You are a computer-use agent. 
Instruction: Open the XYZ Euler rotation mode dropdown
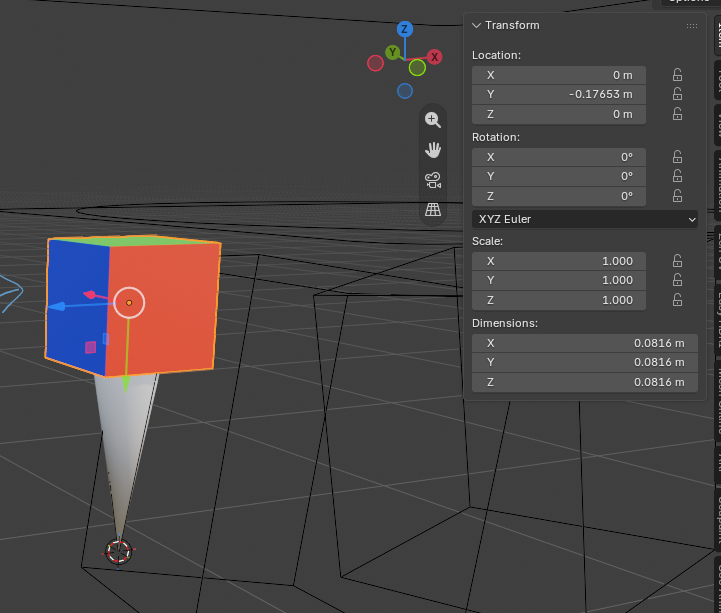[584, 219]
